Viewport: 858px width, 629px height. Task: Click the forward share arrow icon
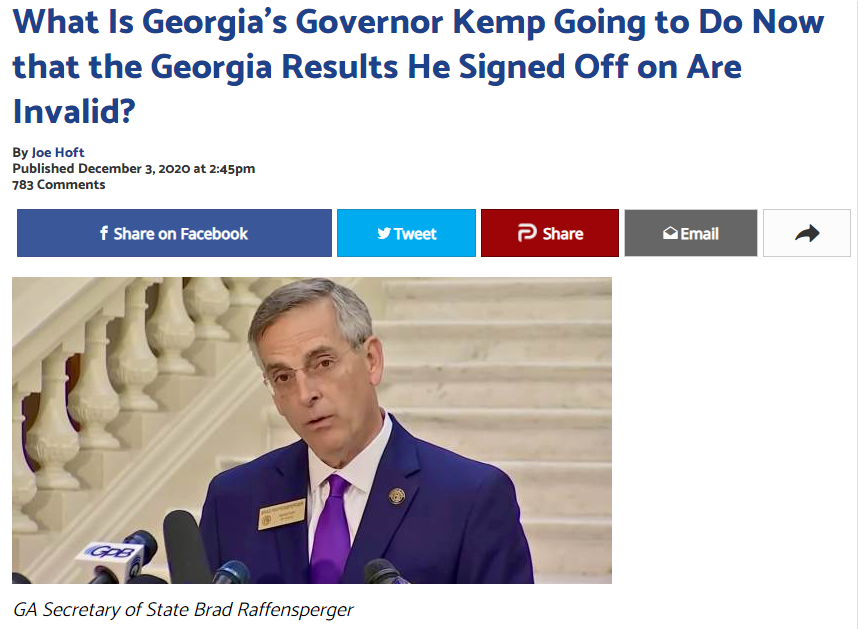click(807, 234)
